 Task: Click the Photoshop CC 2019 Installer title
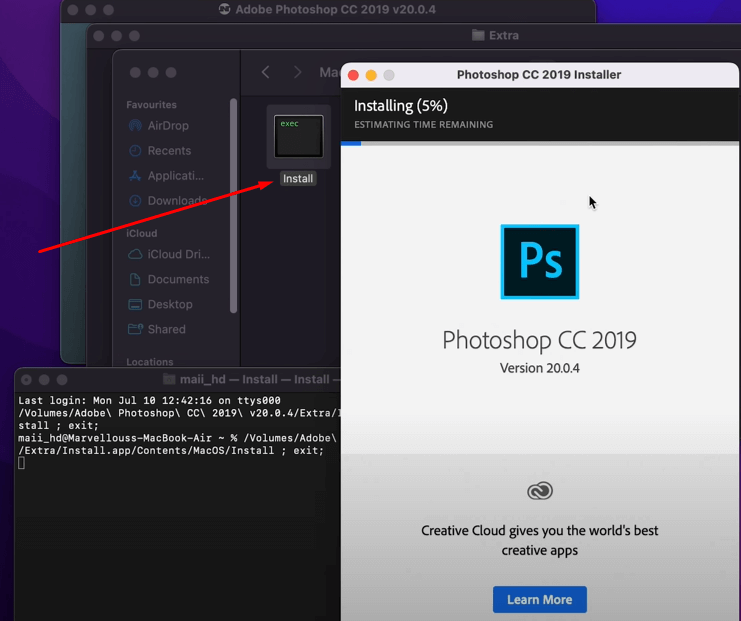(x=539, y=75)
